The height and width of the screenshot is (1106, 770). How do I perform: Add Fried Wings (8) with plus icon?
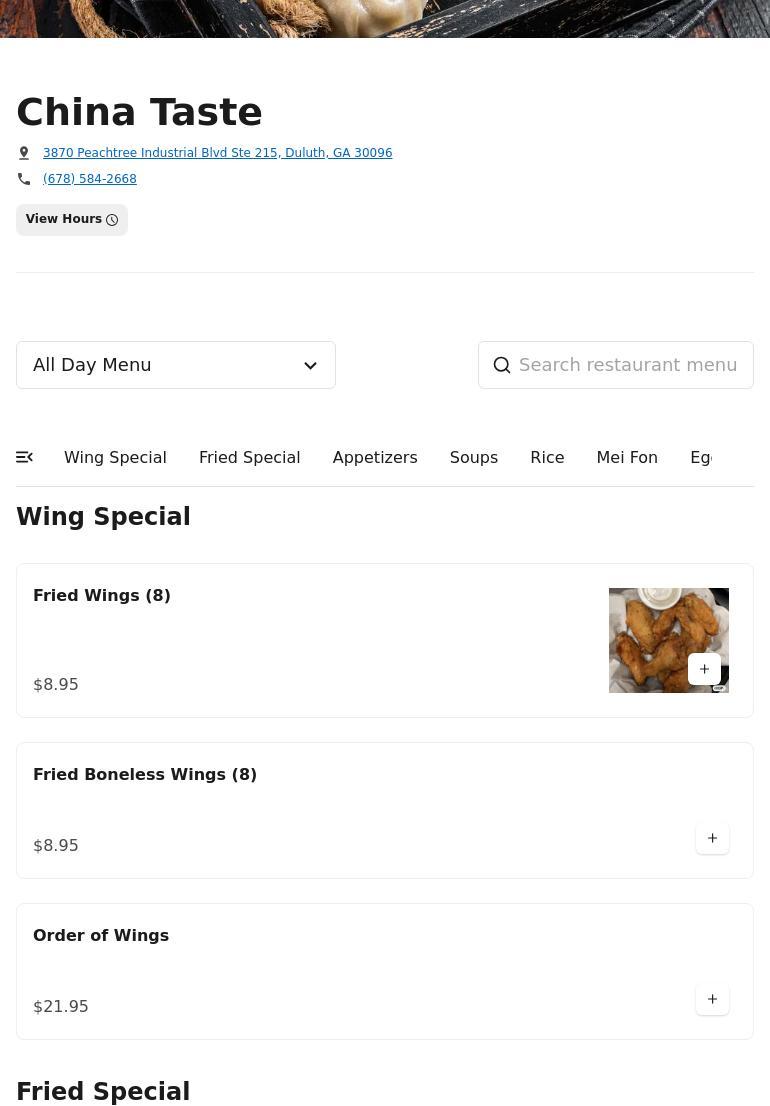click(x=704, y=669)
